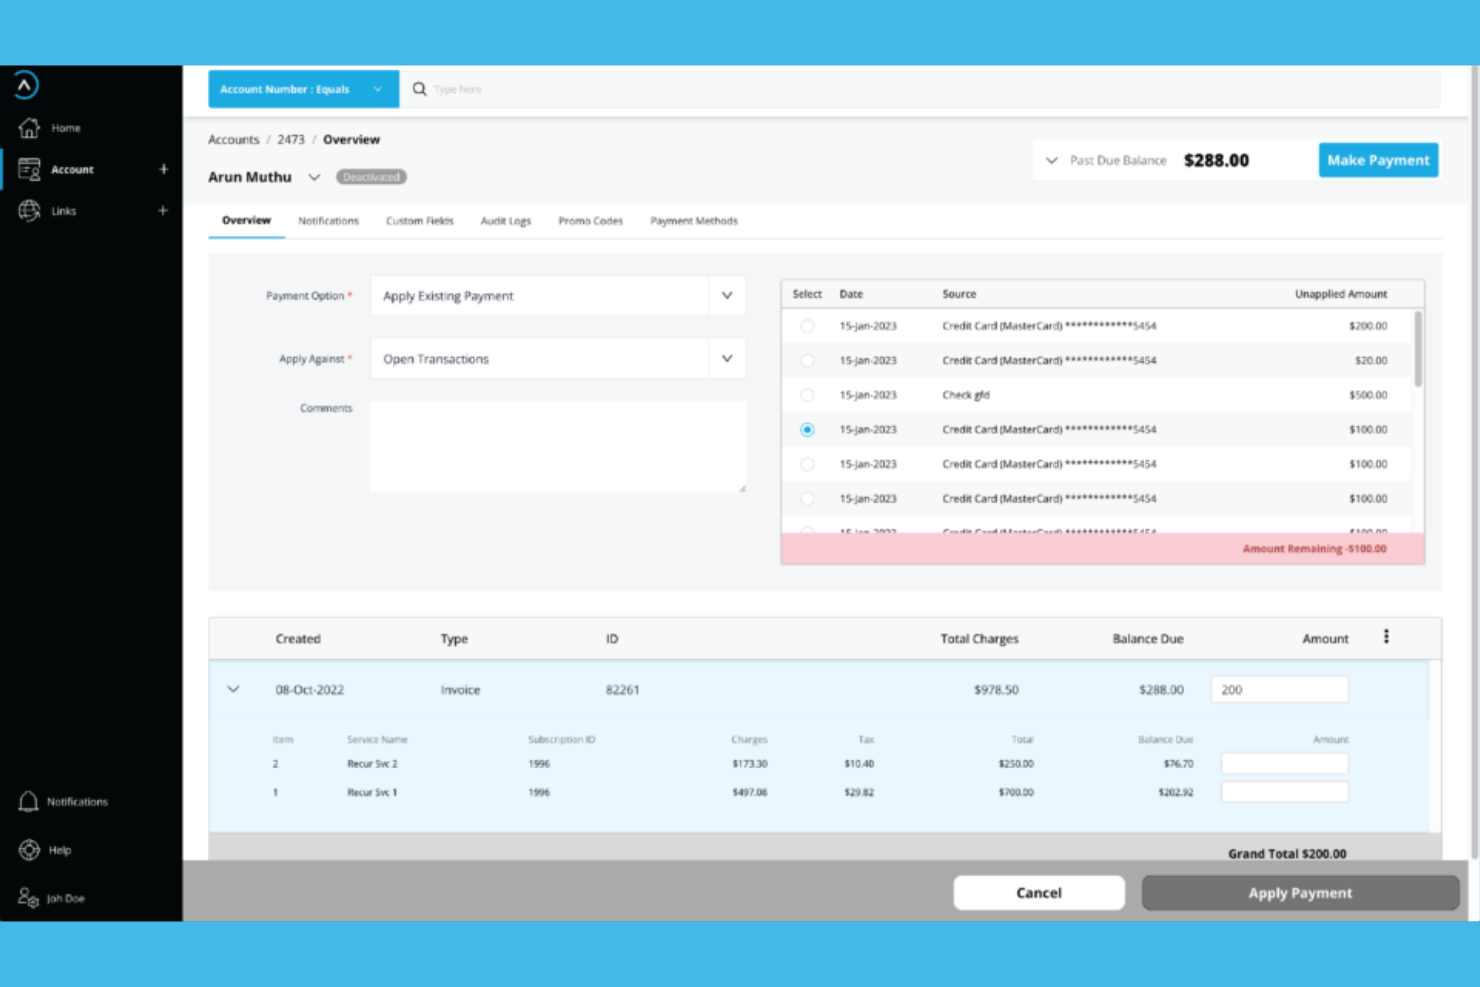Open the Links globe icon in sidebar
1480x987 pixels.
tap(29, 211)
